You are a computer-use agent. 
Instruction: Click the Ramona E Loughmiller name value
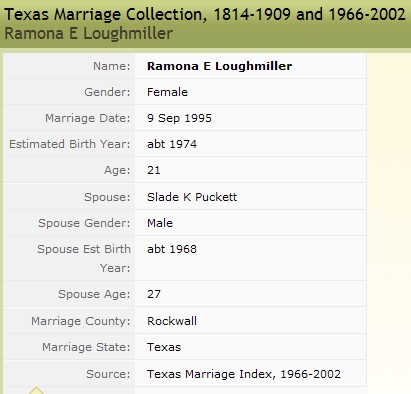219,66
